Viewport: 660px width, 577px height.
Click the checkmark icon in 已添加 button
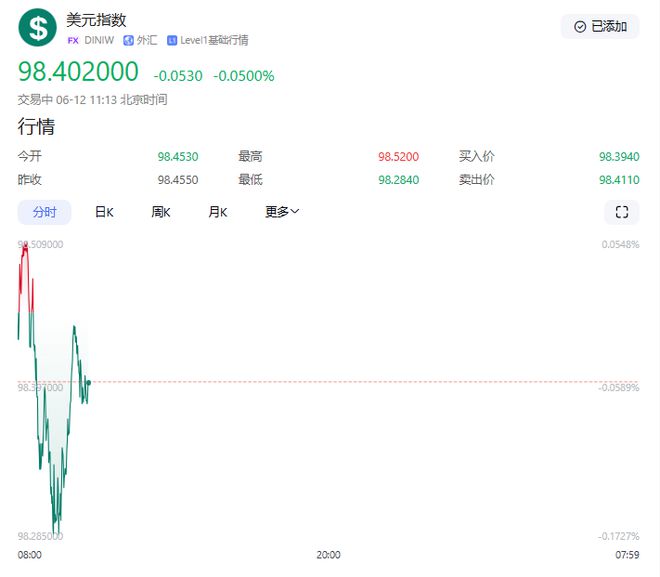click(580, 27)
